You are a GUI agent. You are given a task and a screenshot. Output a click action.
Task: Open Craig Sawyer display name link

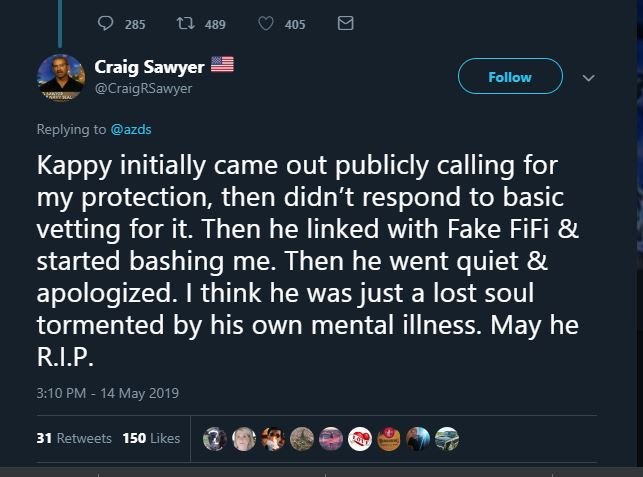click(x=150, y=67)
